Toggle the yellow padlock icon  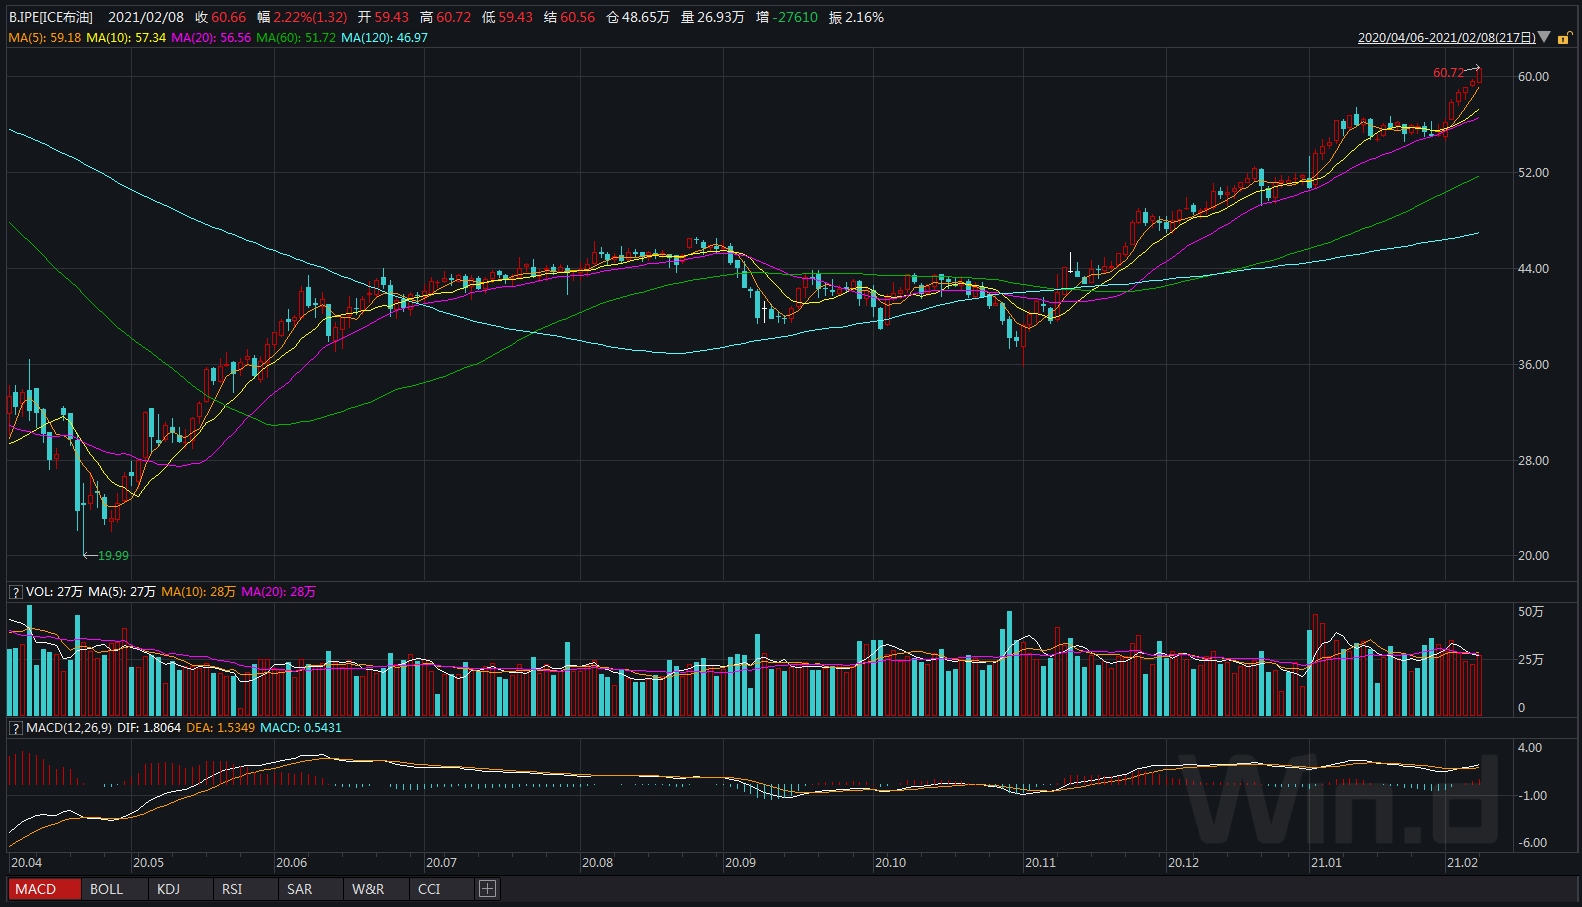pos(1563,38)
